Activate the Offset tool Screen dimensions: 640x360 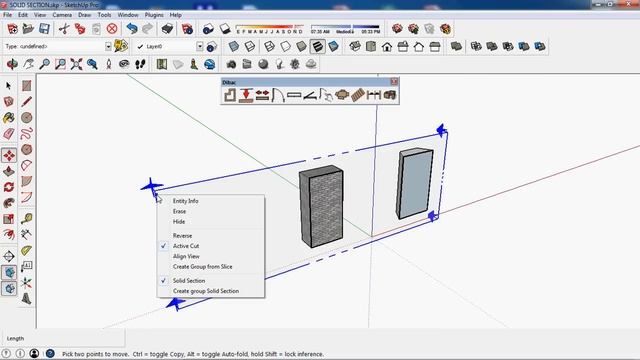coord(9,235)
